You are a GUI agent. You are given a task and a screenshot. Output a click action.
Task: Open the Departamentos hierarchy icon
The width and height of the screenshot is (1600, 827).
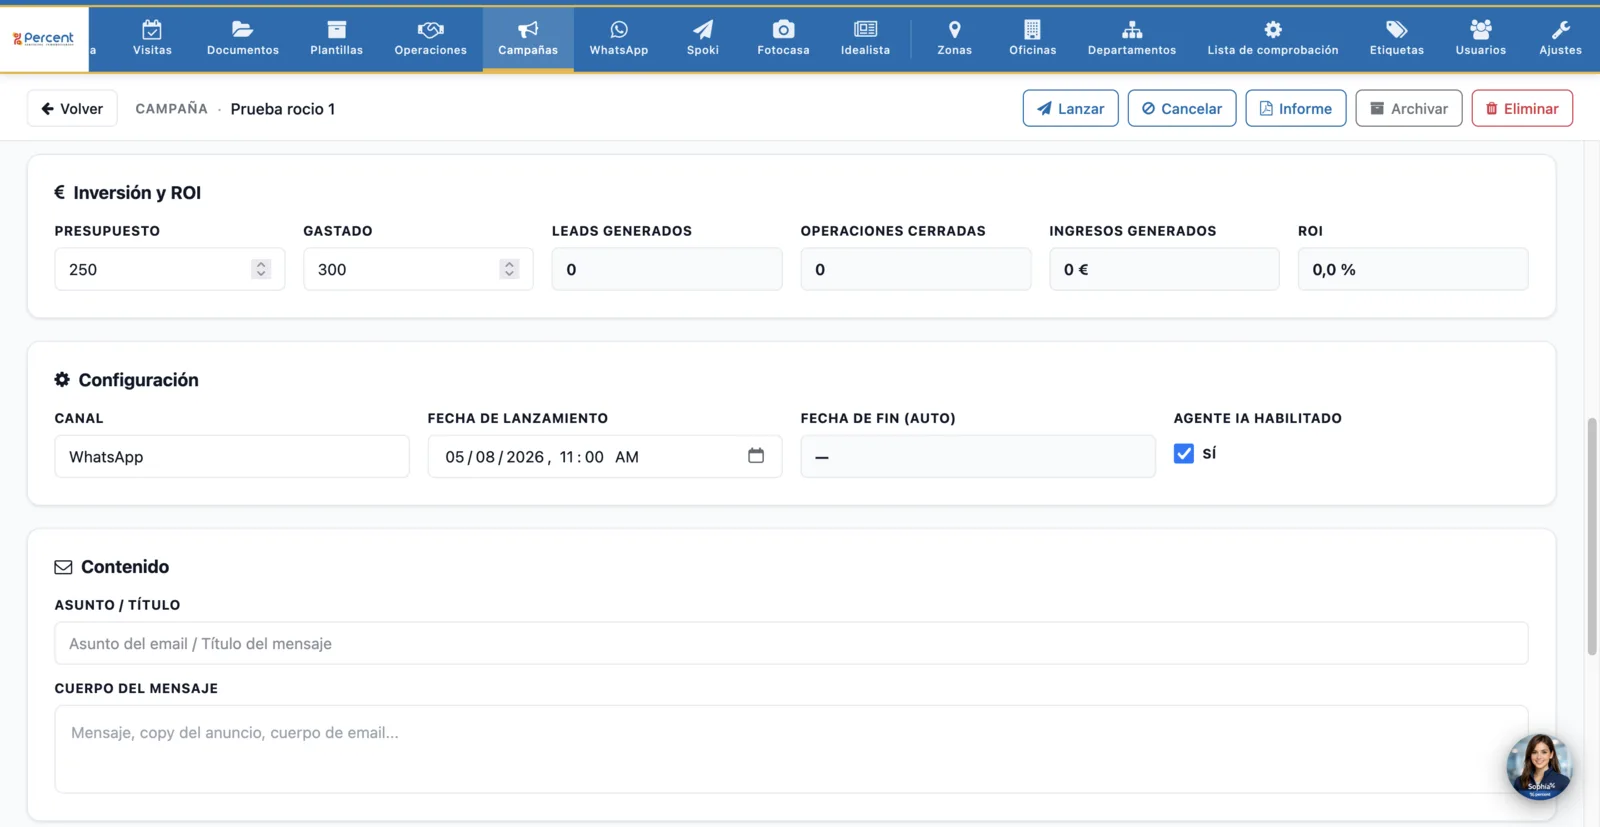[1132, 30]
